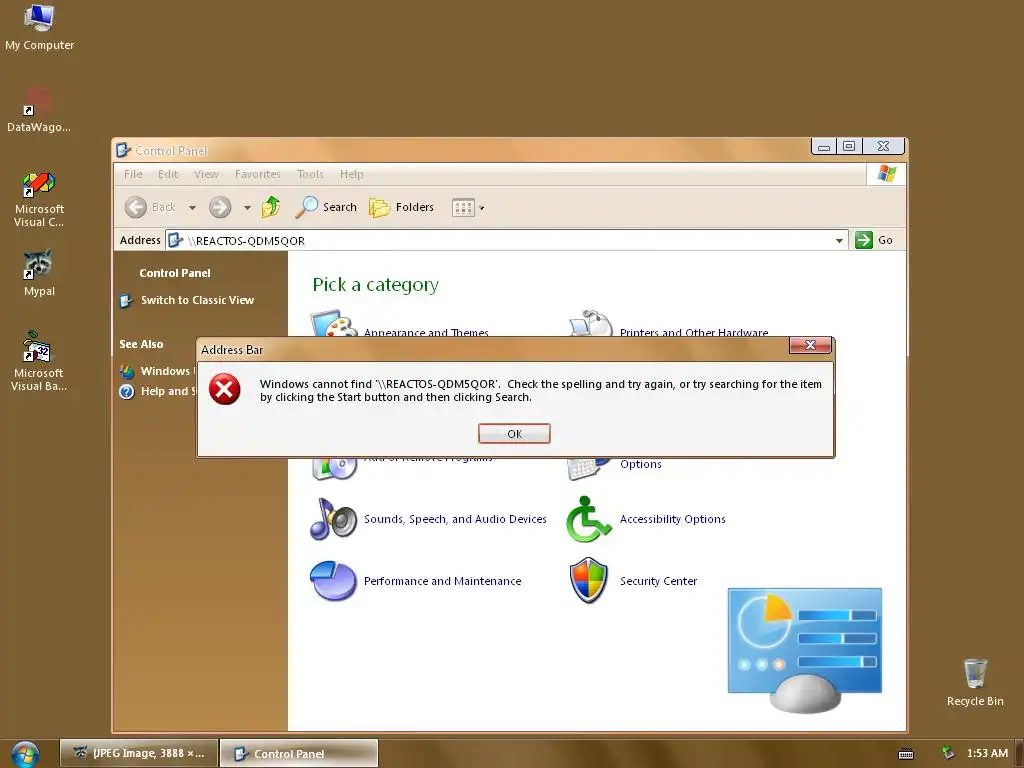The image size is (1024, 768).
Task: Click the Sounds, Speech, and Audio Devices link
Action: (455, 519)
